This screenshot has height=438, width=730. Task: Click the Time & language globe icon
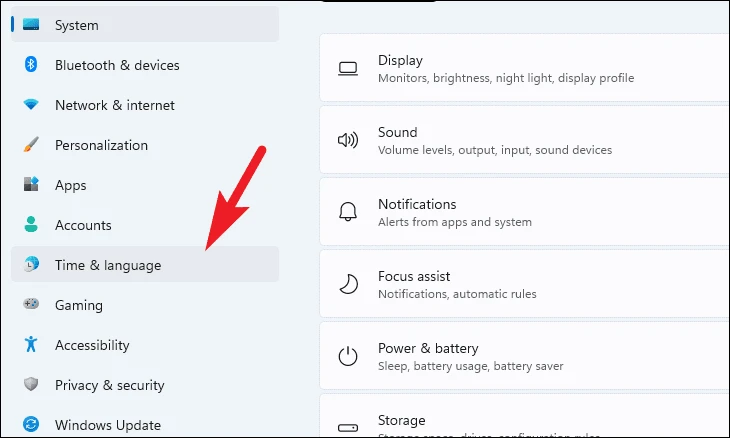point(31,264)
